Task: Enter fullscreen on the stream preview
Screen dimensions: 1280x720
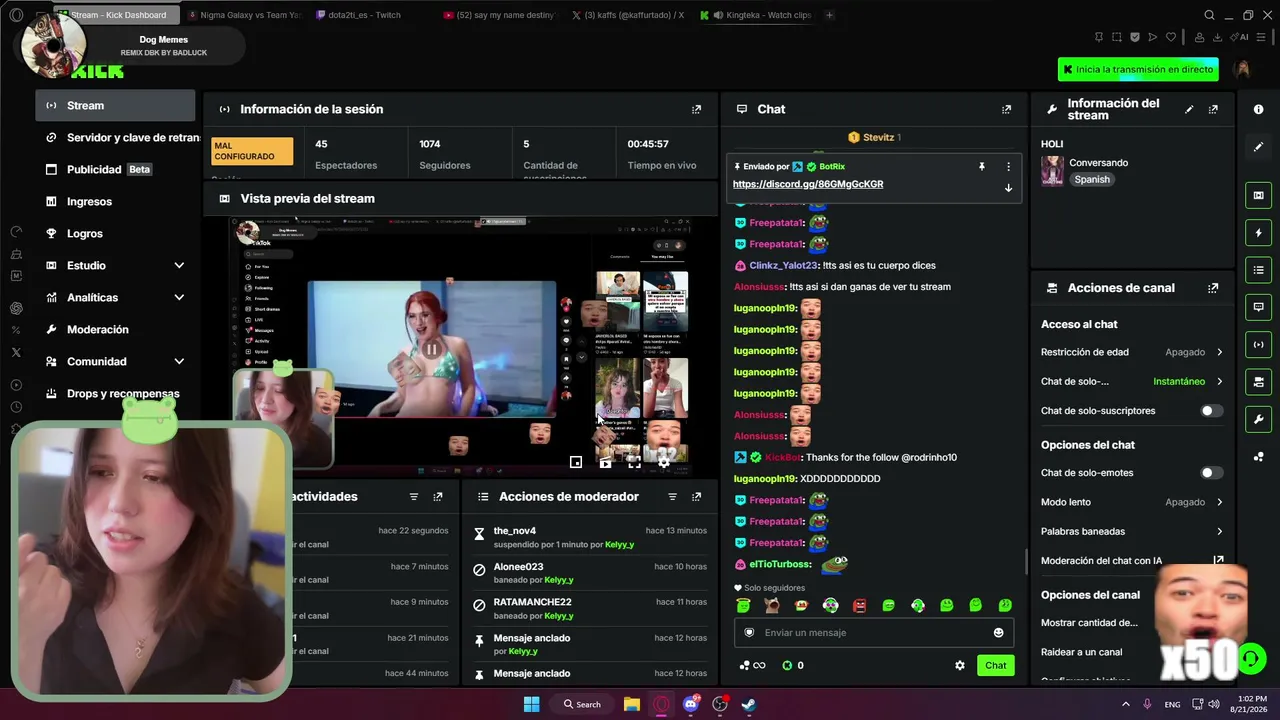Action: (634, 463)
